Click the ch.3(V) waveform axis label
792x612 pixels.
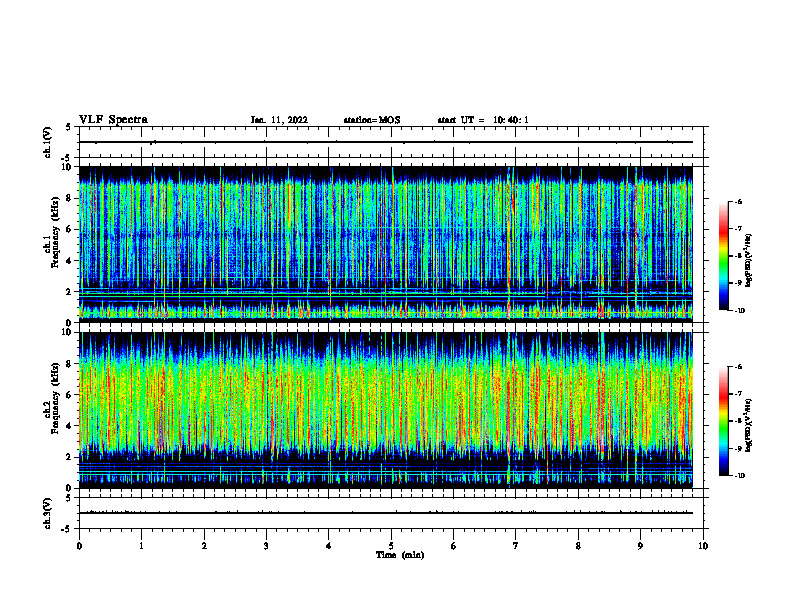(47, 513)
